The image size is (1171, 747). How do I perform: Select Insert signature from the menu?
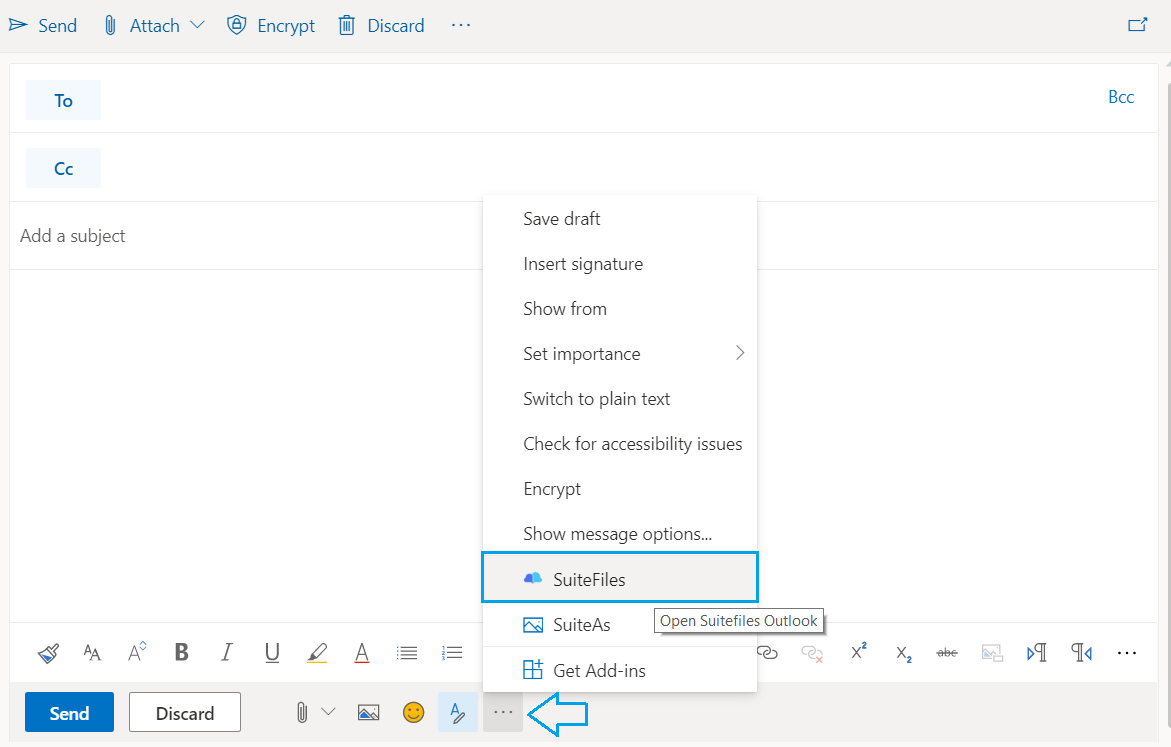[583, 263]
